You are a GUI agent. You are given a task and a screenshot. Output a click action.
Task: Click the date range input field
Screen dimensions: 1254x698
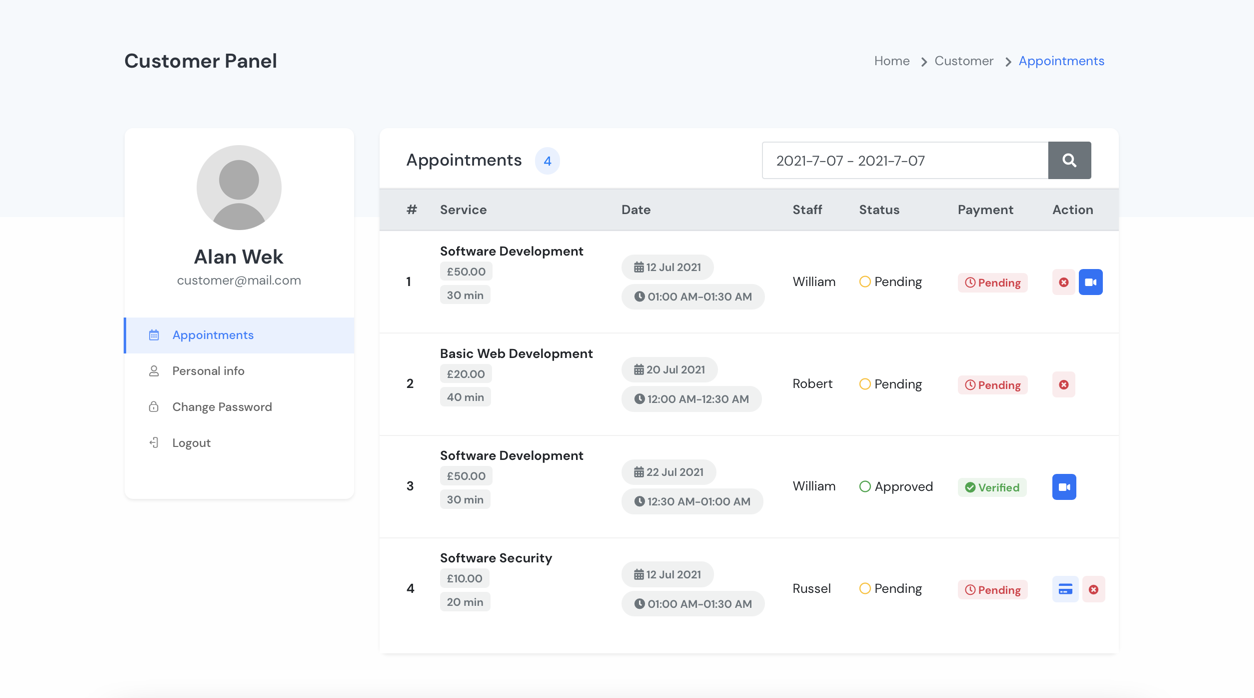[x=904, y=160]
